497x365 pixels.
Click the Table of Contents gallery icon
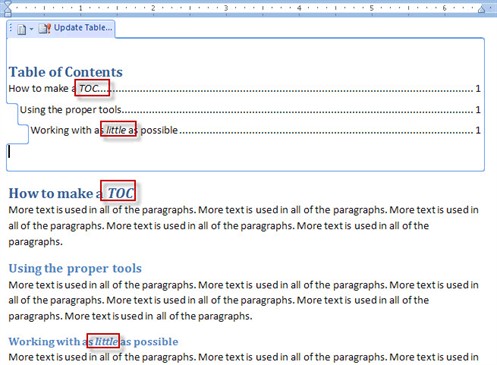(x=22, y=29)
